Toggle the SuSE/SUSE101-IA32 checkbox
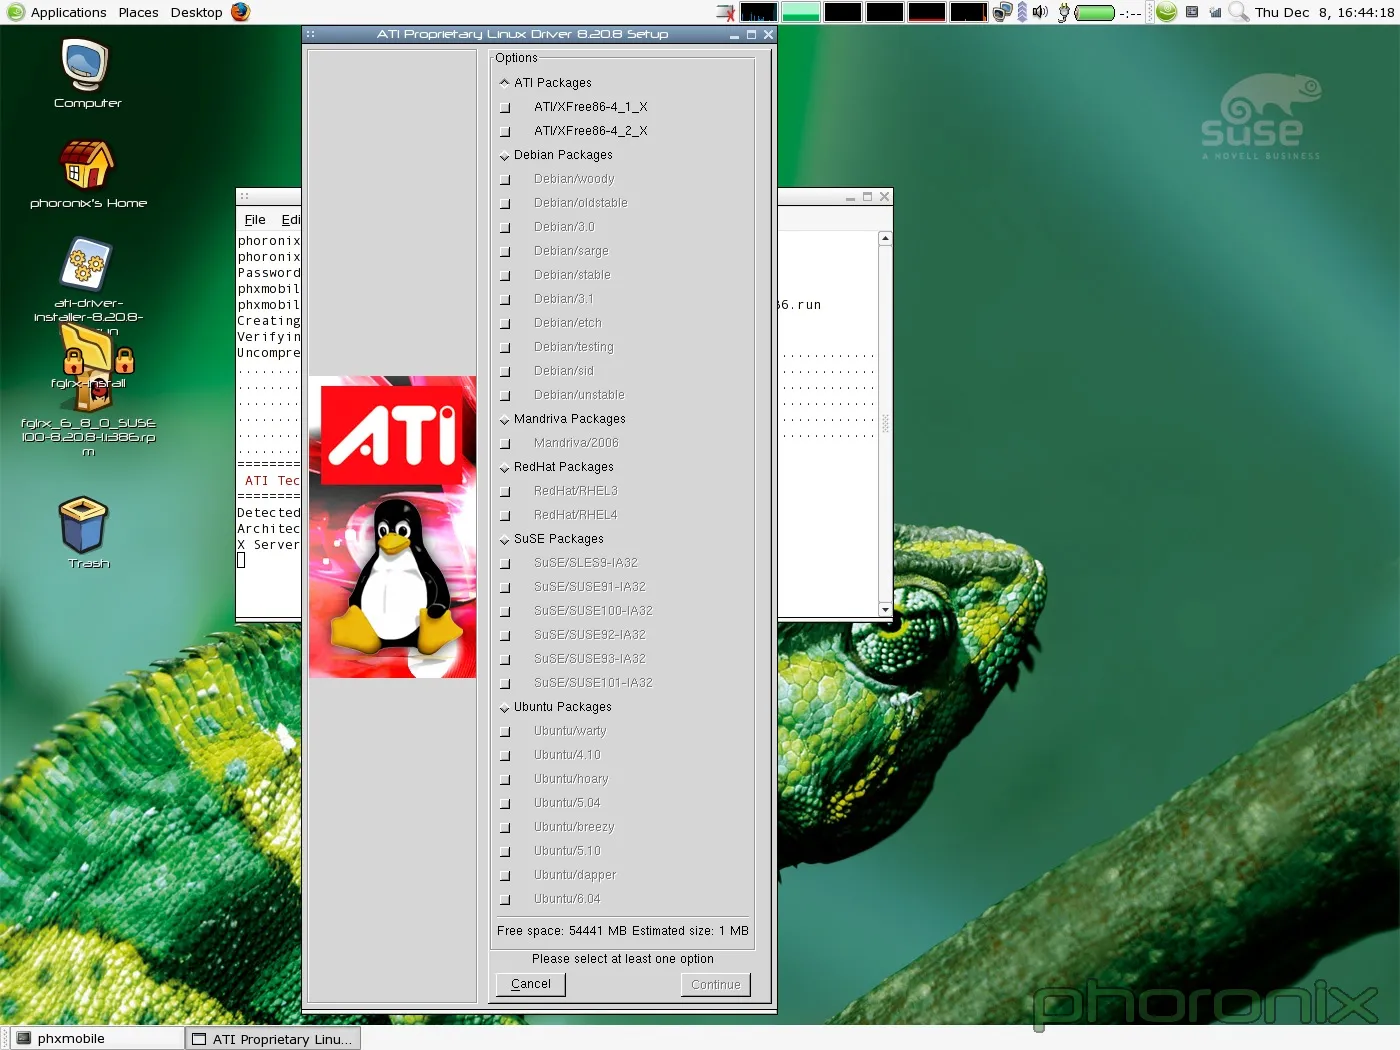The height and width of the screenshot is (1050, 1400). click(505, 683)
